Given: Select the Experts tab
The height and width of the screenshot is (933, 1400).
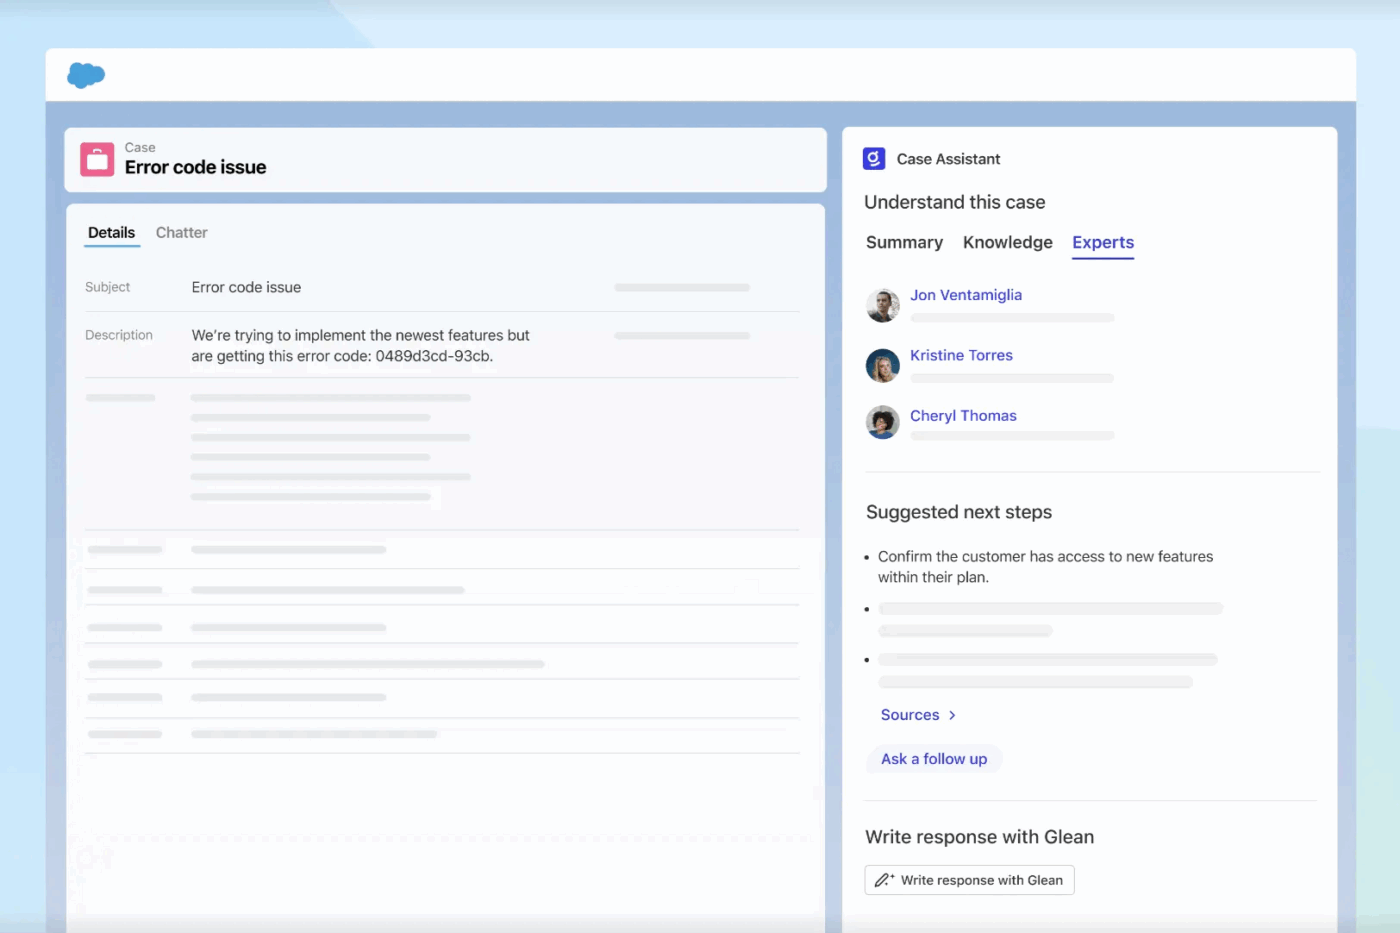Looking at the screenshot, I should point(1103,242).
